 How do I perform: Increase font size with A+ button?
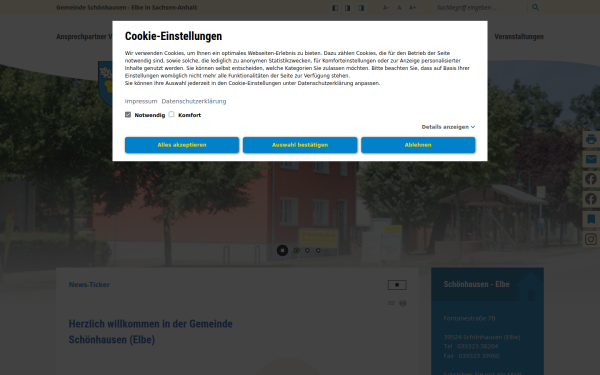412,8
